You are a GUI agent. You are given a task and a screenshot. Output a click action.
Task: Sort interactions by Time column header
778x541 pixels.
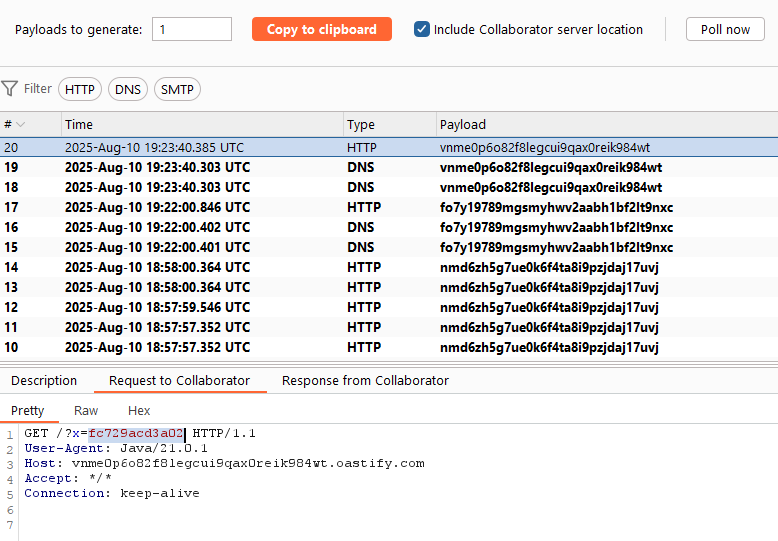coord(79,125)
